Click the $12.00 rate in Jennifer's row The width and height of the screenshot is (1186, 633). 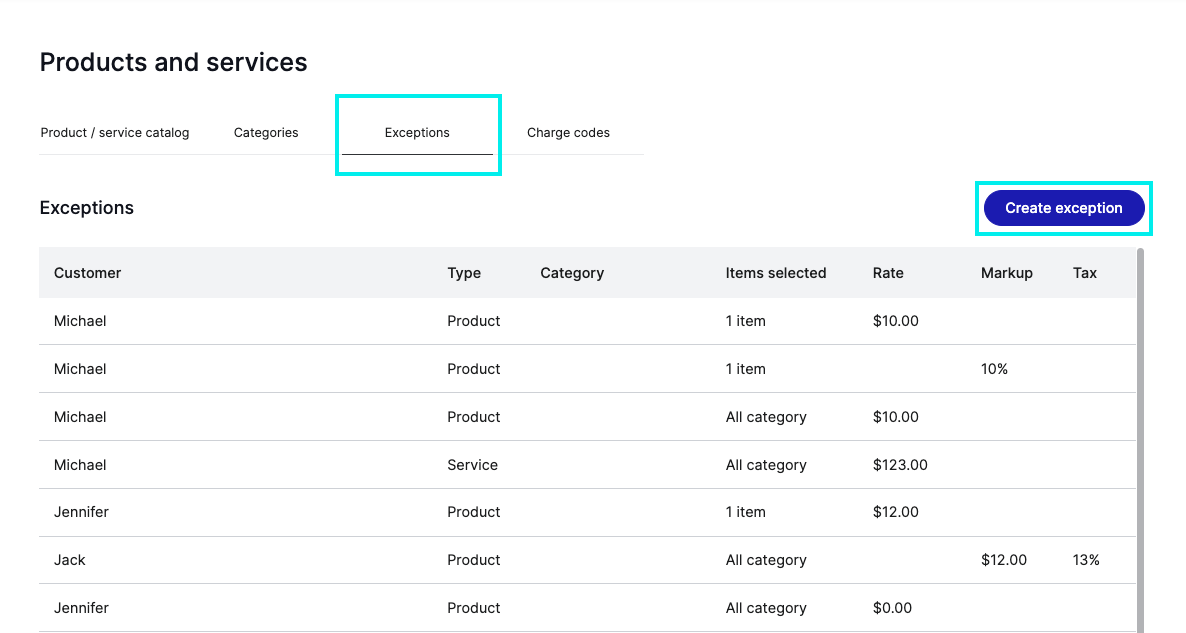(x=896, y=512)
